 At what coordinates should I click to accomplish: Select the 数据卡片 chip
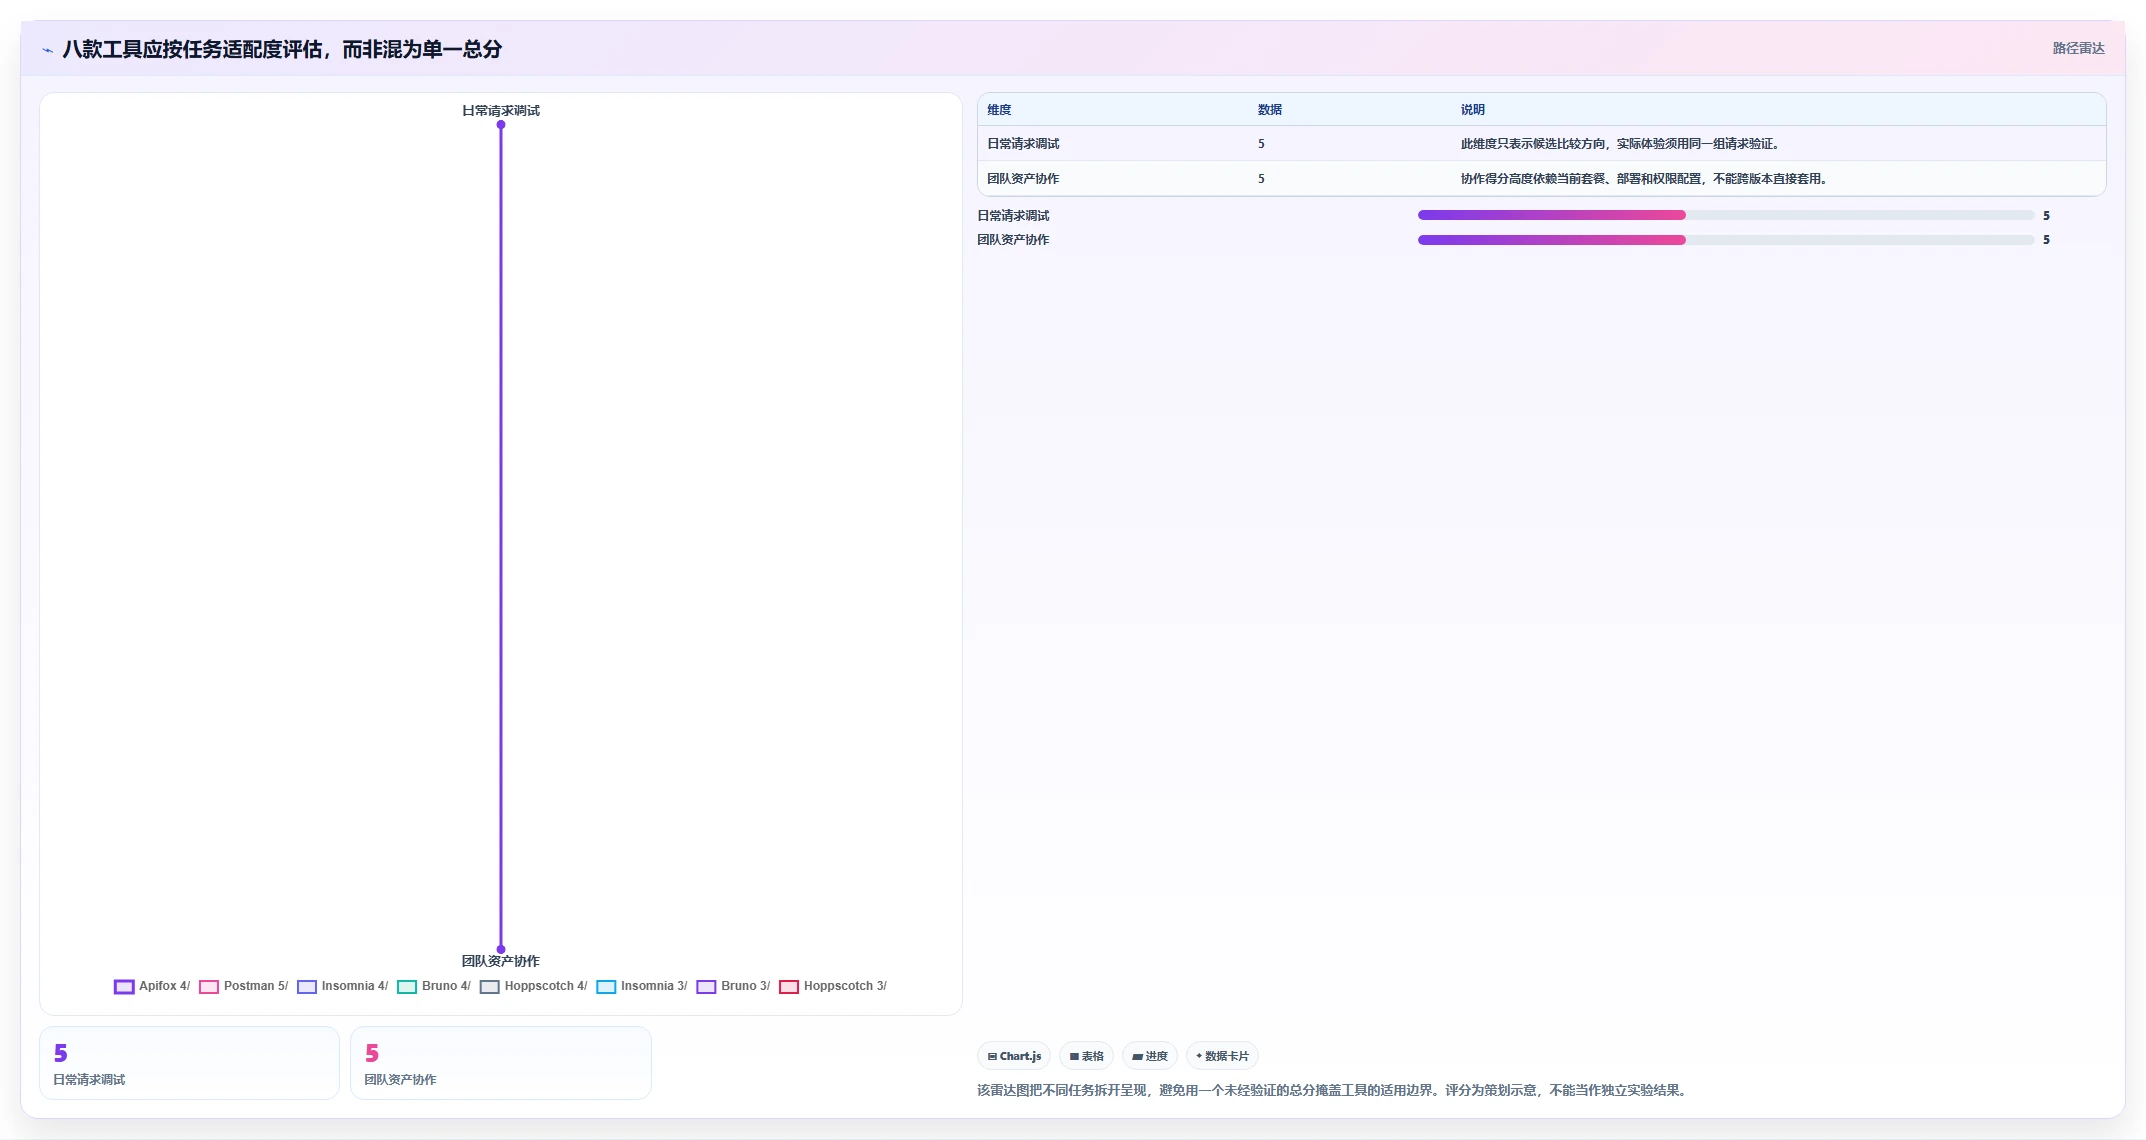pyautogui.click(x=1222, y=1056)
